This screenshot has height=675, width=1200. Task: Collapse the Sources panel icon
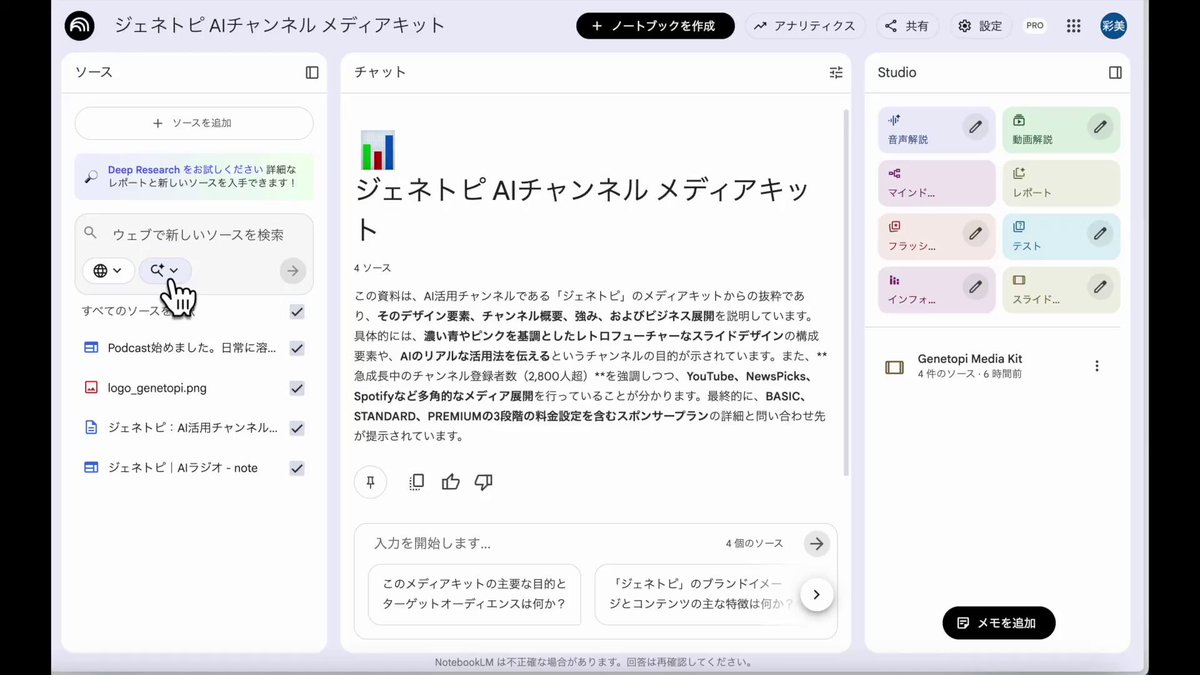pyautogui.click(x=312, y=73)
